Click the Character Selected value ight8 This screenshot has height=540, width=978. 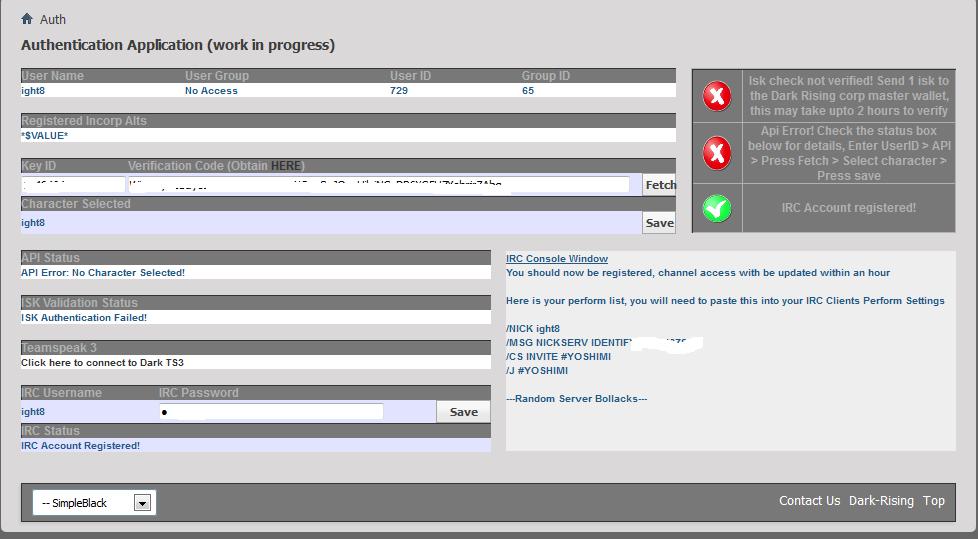pos(33,223)
